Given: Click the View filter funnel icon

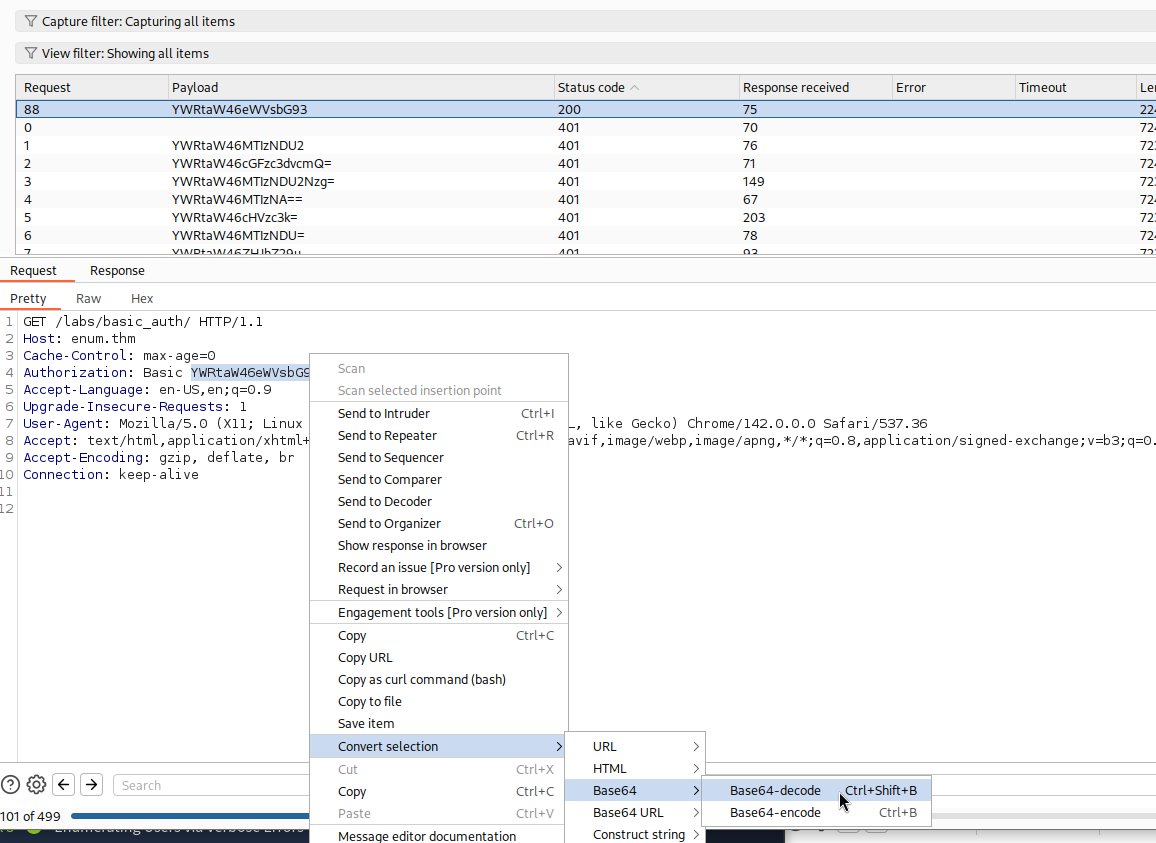Looking at the screenshot, I should pos(31,53).
